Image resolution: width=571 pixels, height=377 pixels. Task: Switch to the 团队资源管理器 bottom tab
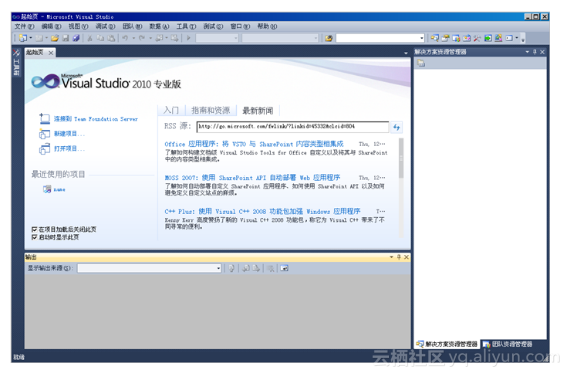[x=508, y=344]
